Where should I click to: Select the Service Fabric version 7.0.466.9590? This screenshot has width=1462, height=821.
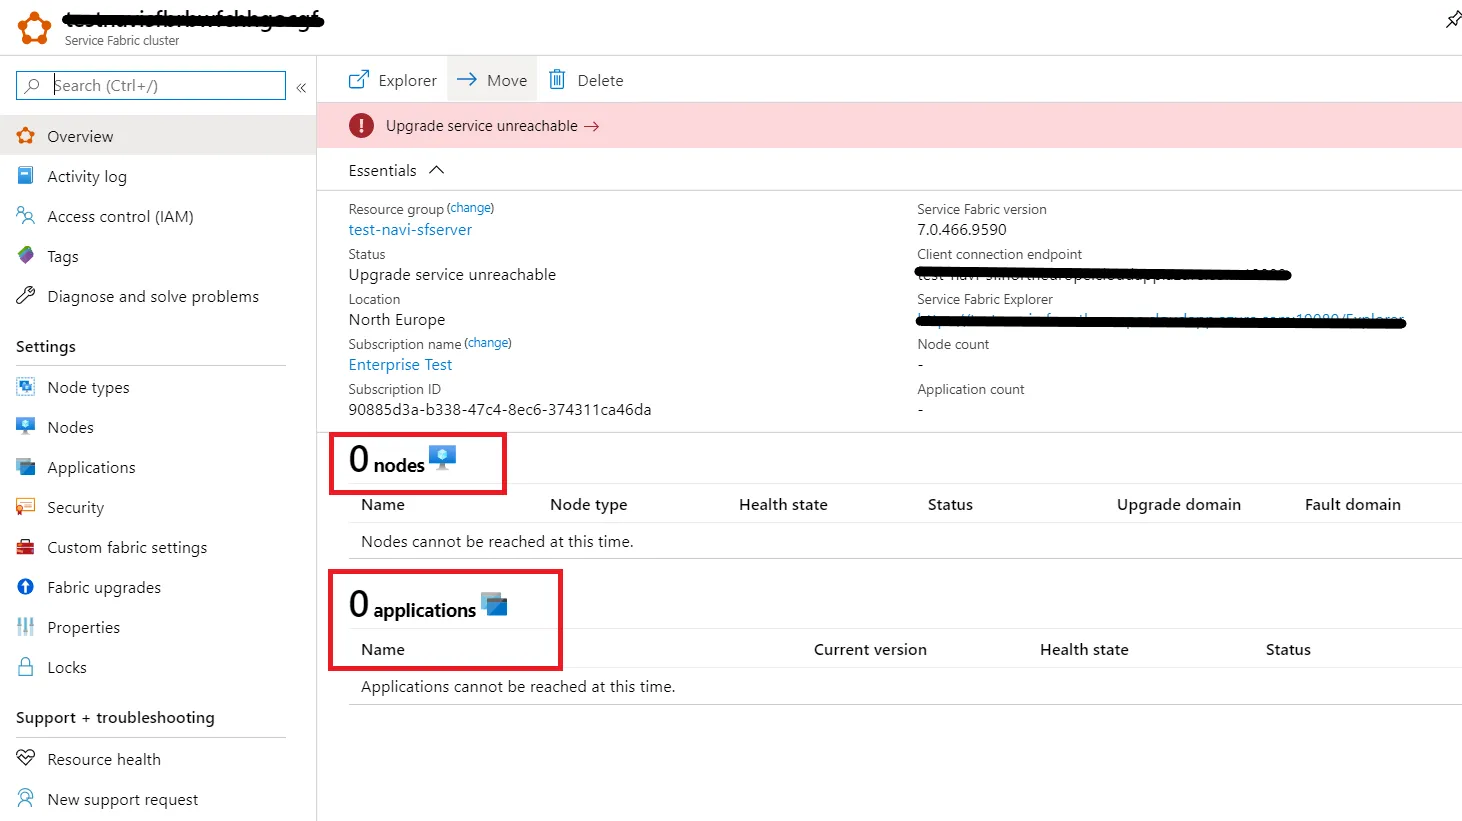click(x=962, y=230)
